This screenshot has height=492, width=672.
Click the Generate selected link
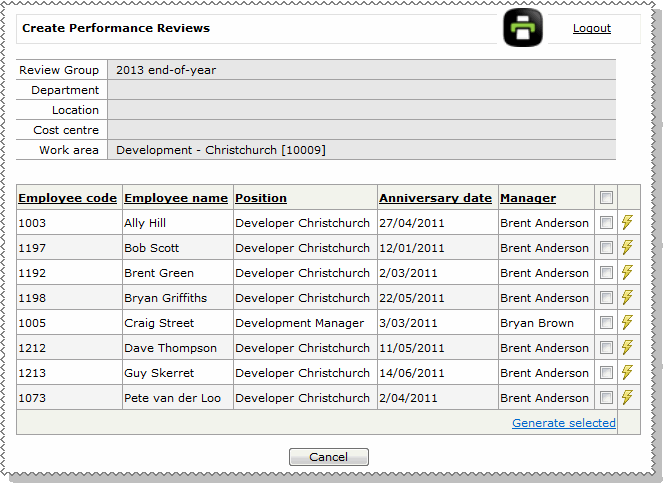(564, 423)
